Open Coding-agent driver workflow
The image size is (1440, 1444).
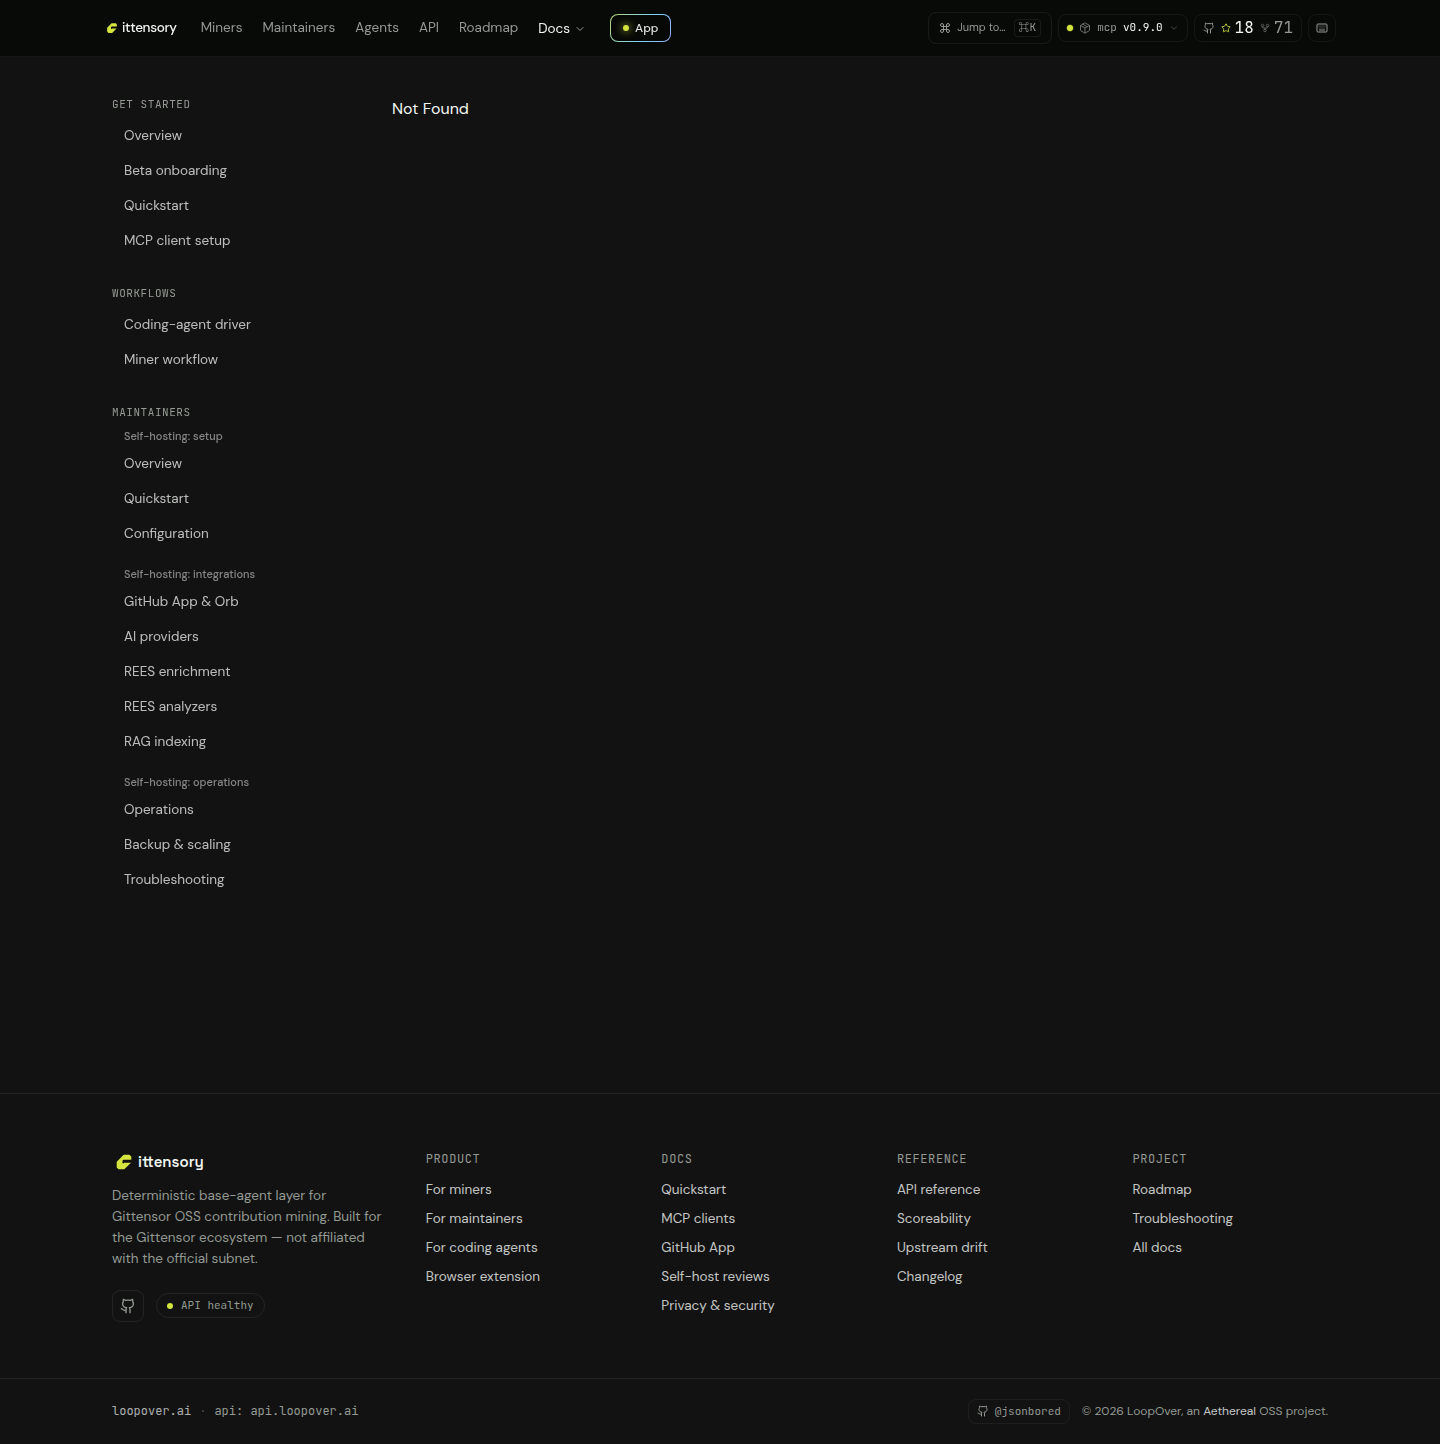click(187, 324)
